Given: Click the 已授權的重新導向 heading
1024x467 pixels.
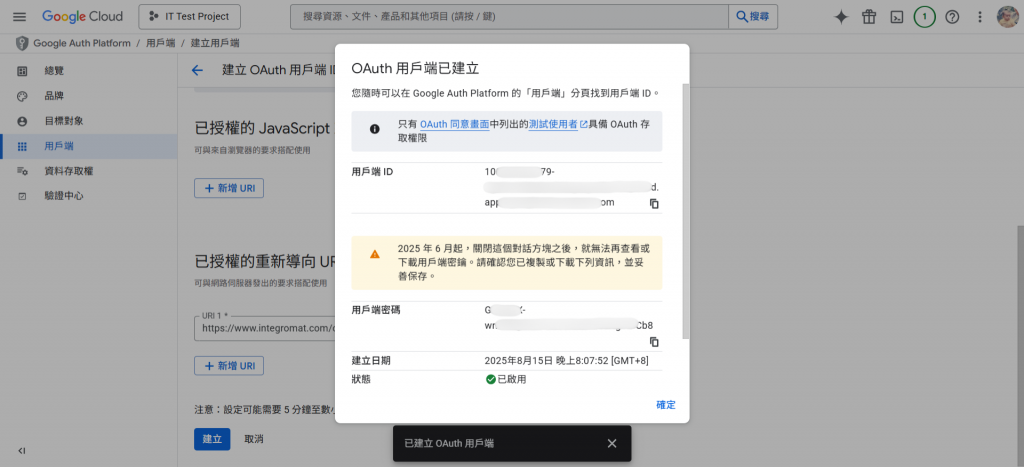Looking at the screenshot, I should pos(265,262).
